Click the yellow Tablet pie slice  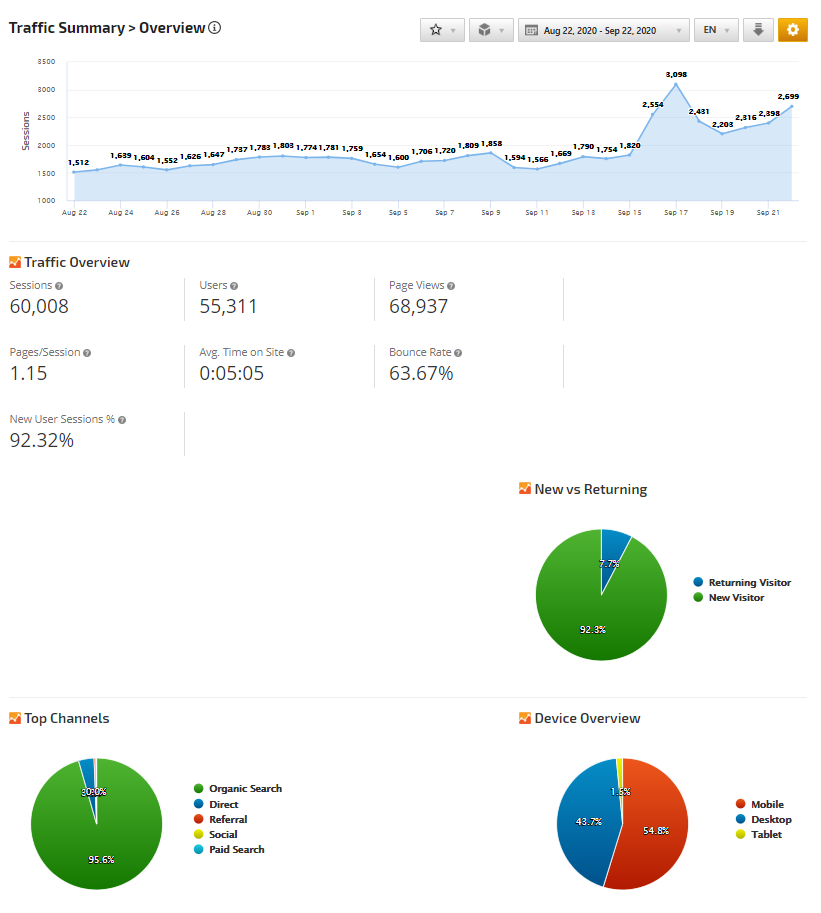coord(620,774)
